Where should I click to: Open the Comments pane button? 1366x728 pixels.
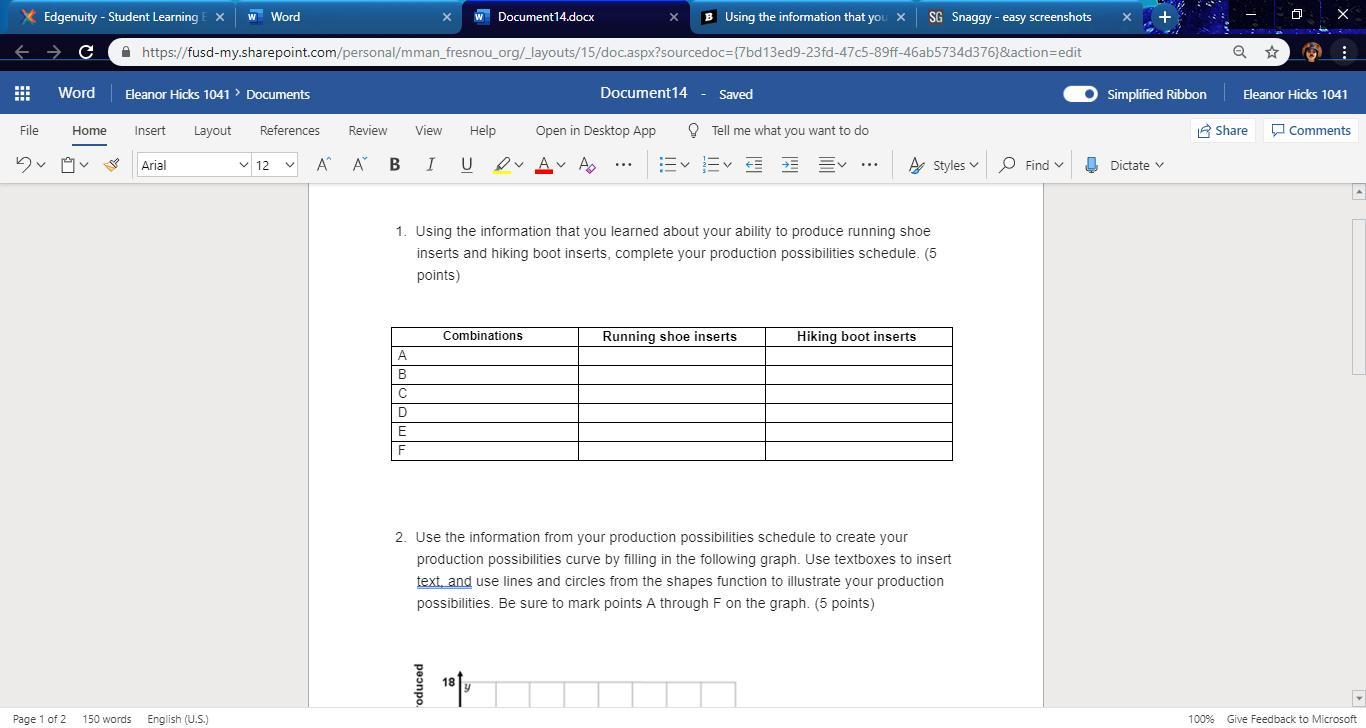[x=1310, y=130]
